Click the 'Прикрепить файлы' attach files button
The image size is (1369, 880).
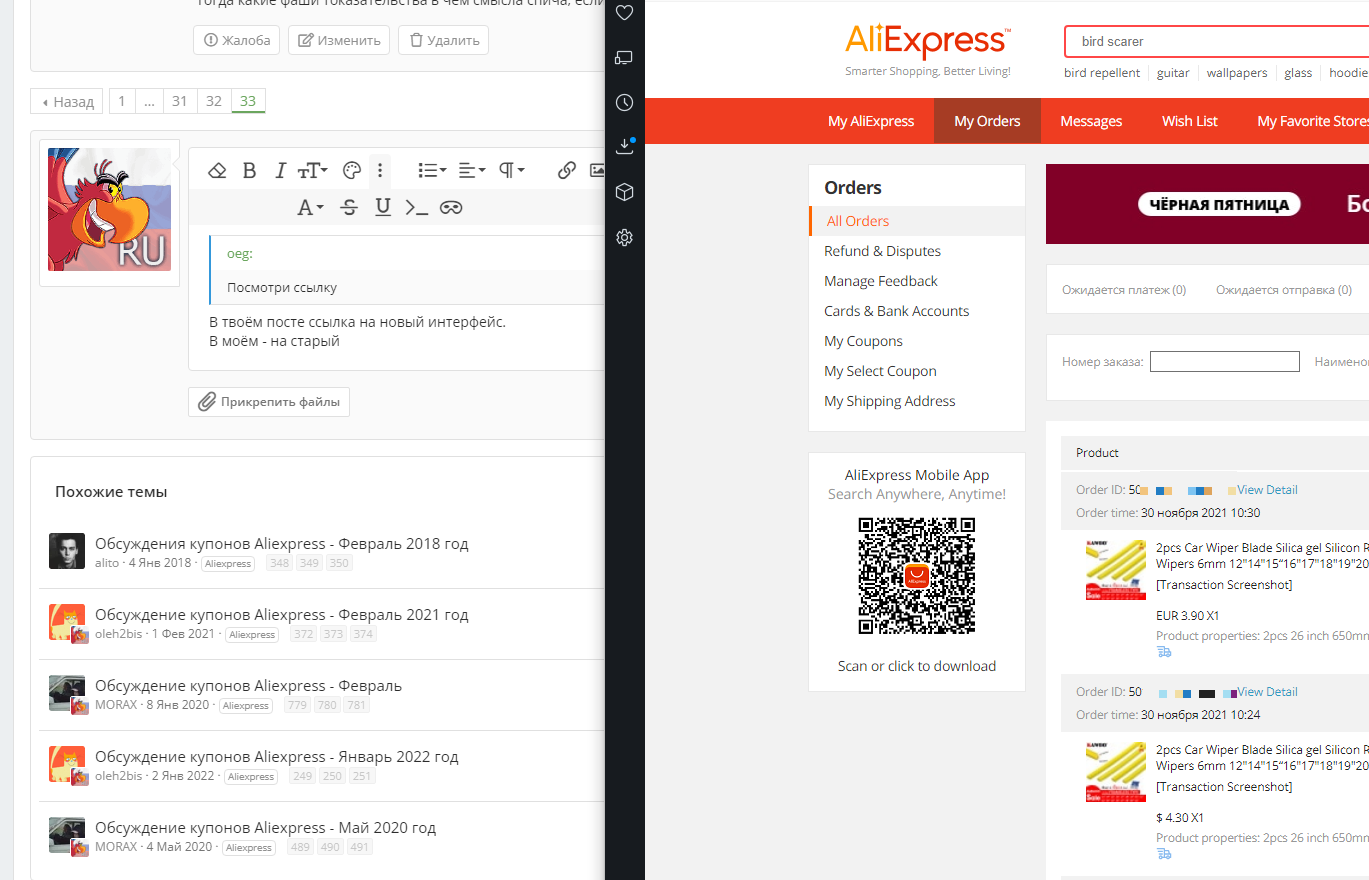269,402
